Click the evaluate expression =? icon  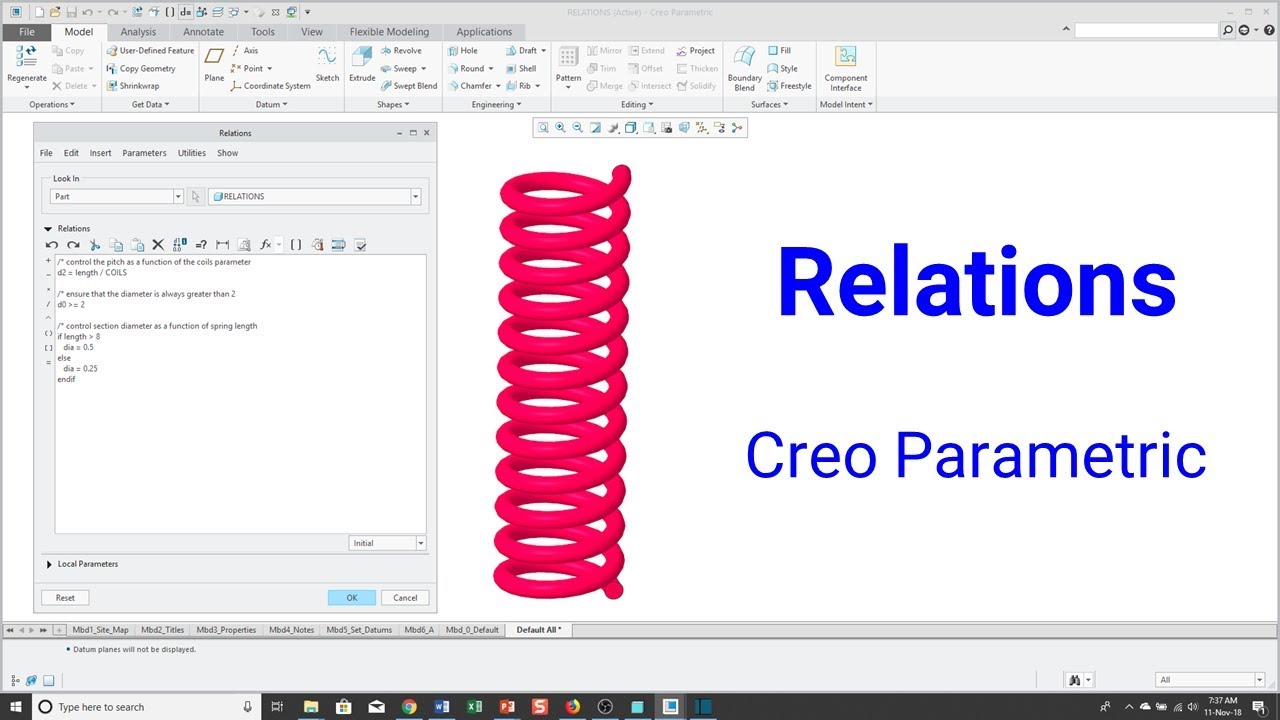tap(201, 245)
